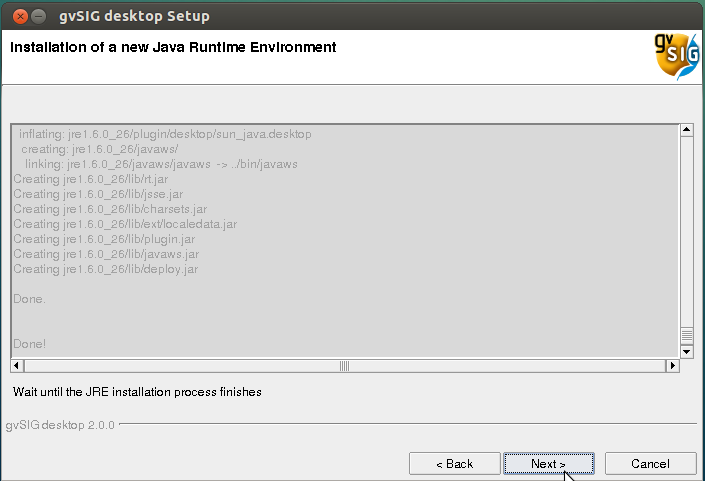Cancel the gvSIG installation

650,464
